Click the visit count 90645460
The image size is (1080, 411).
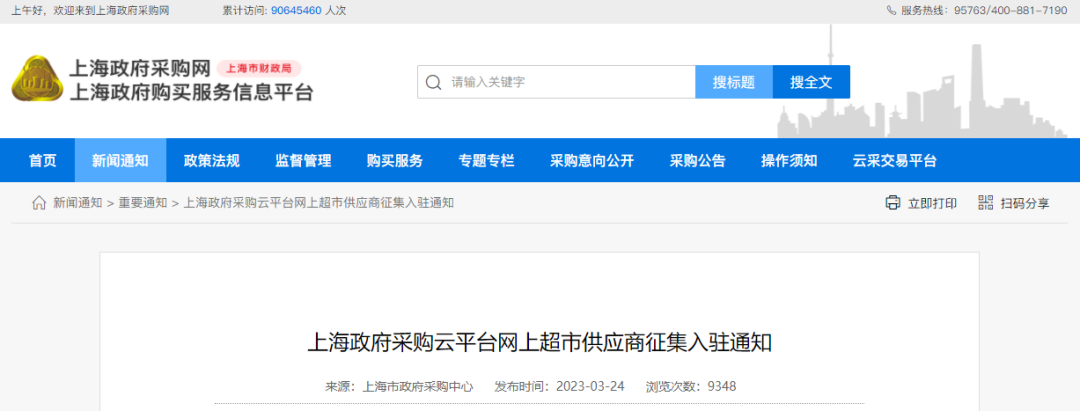pos(296,11)
